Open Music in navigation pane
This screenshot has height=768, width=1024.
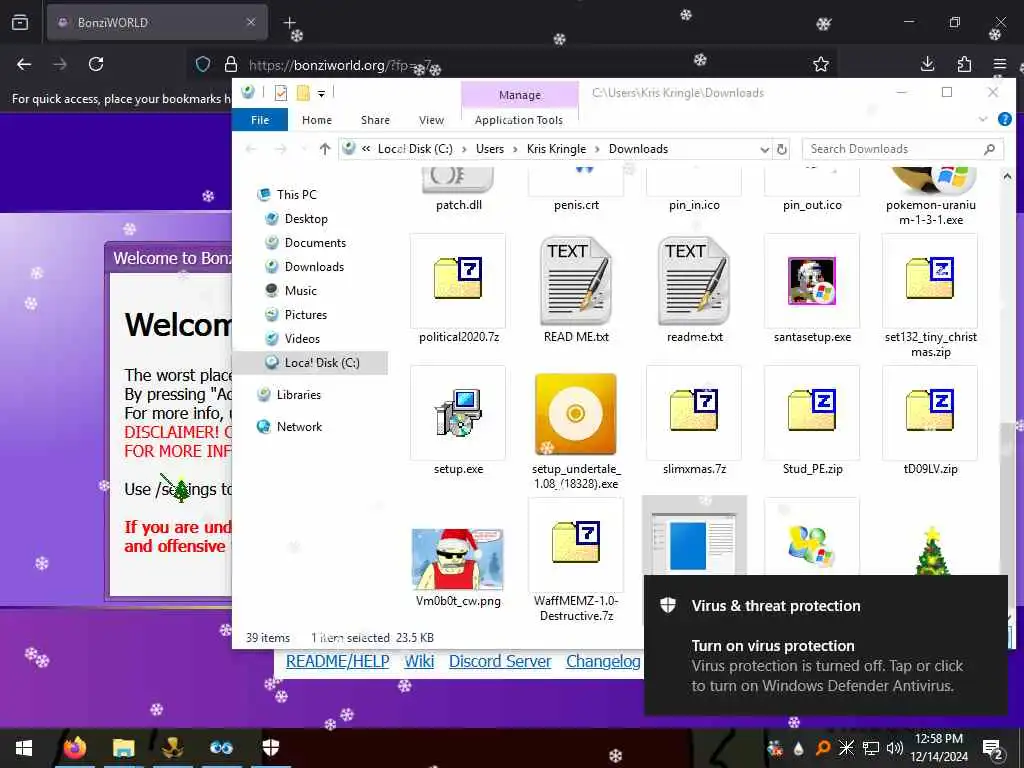[300, 291]
